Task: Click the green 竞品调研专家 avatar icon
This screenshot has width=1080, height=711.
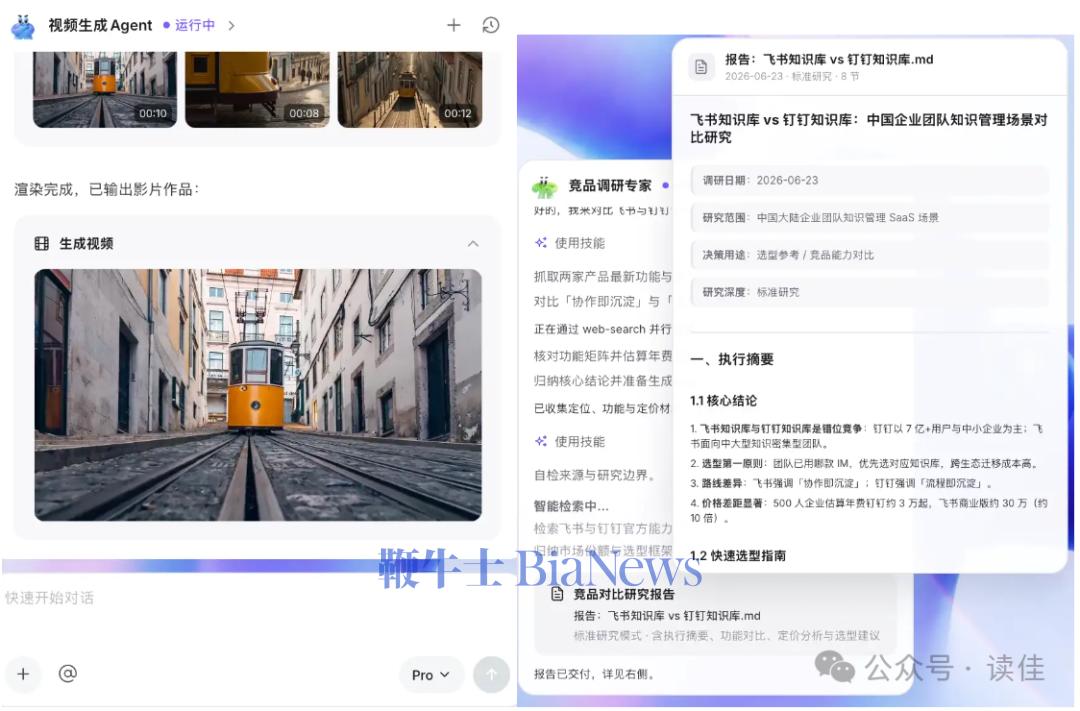Action: coord(544,187)
